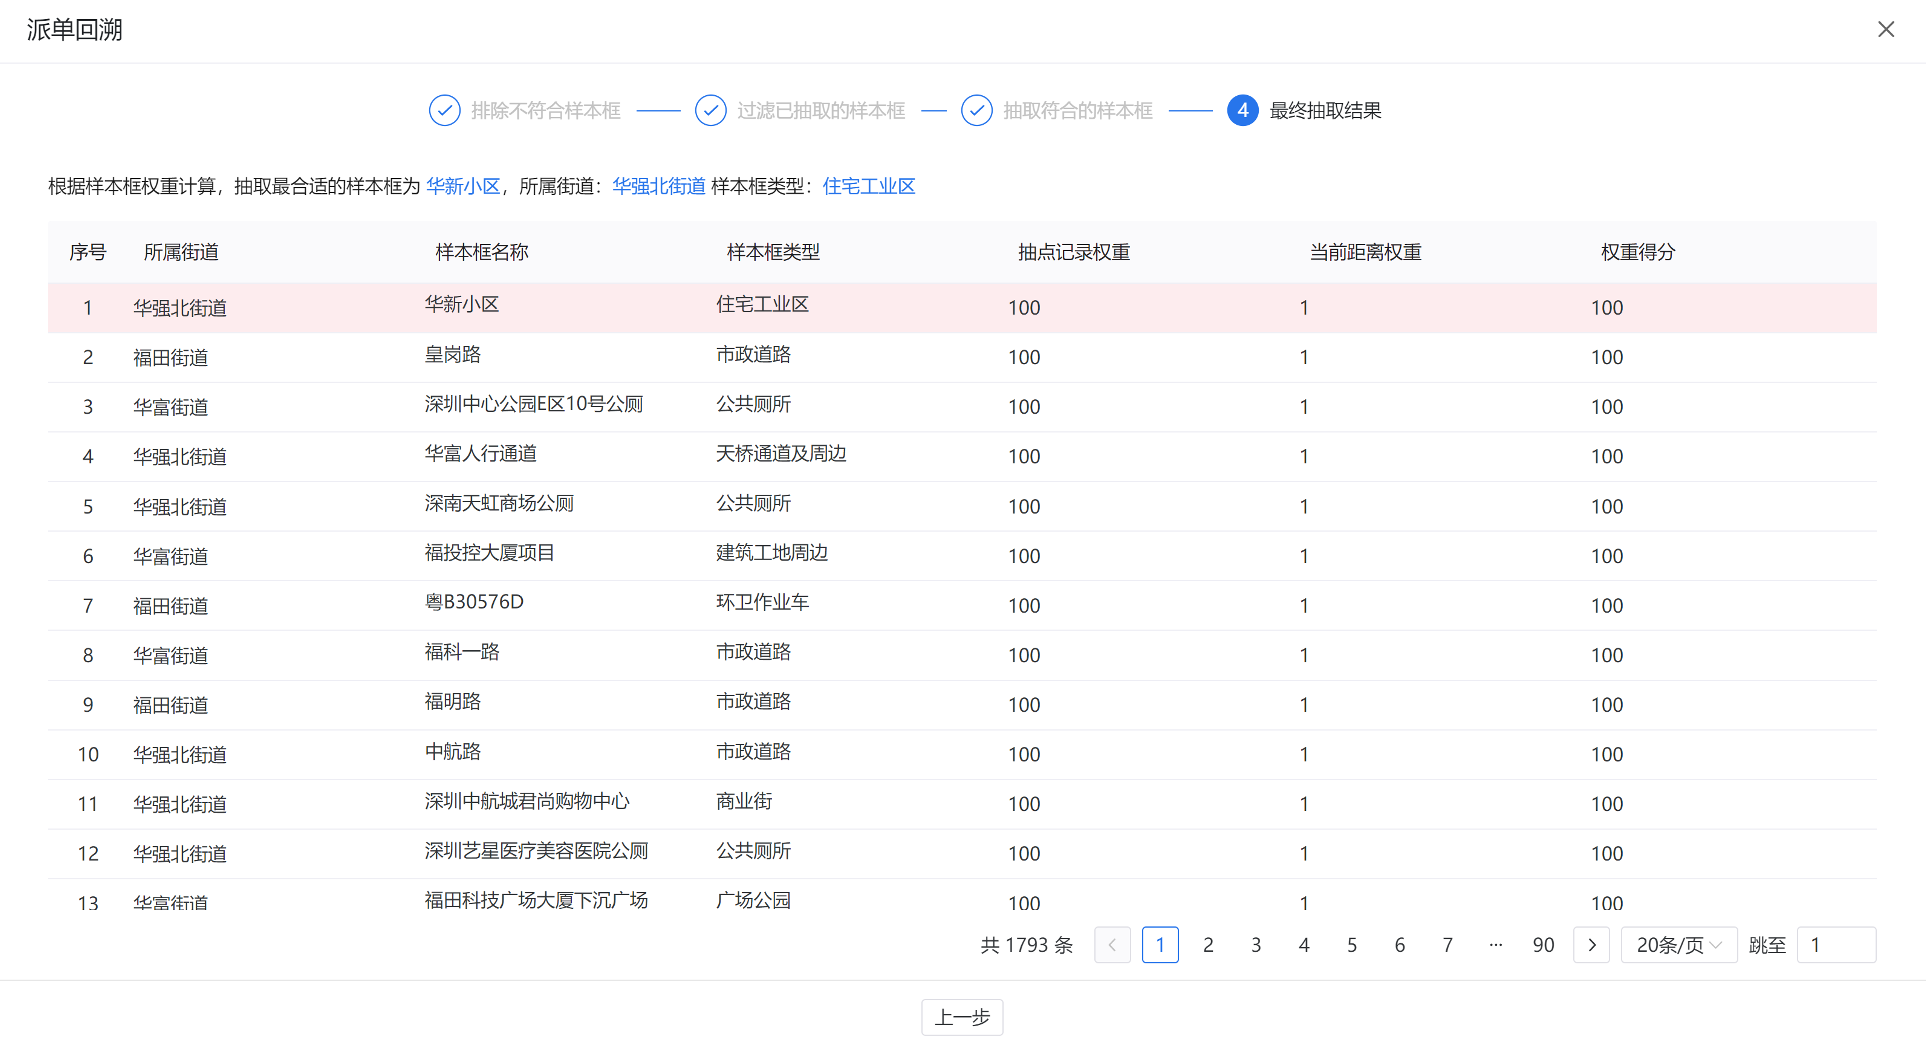This screenshot has height=1048, width=1926.
Task: Open the 华强北街道 link in summary
Action: click(658, 186)
